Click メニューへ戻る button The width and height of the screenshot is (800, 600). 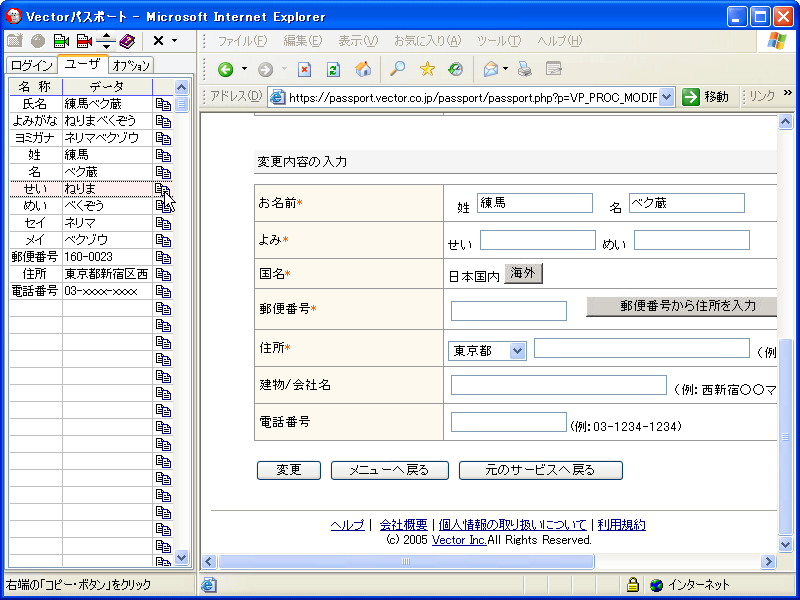tap(389, 470)
